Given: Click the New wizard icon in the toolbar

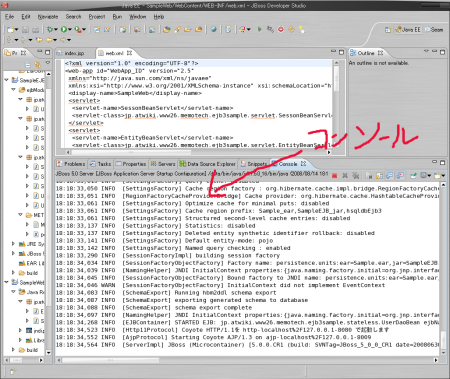Looking at the screenshot, I should (x=10, y=30).
